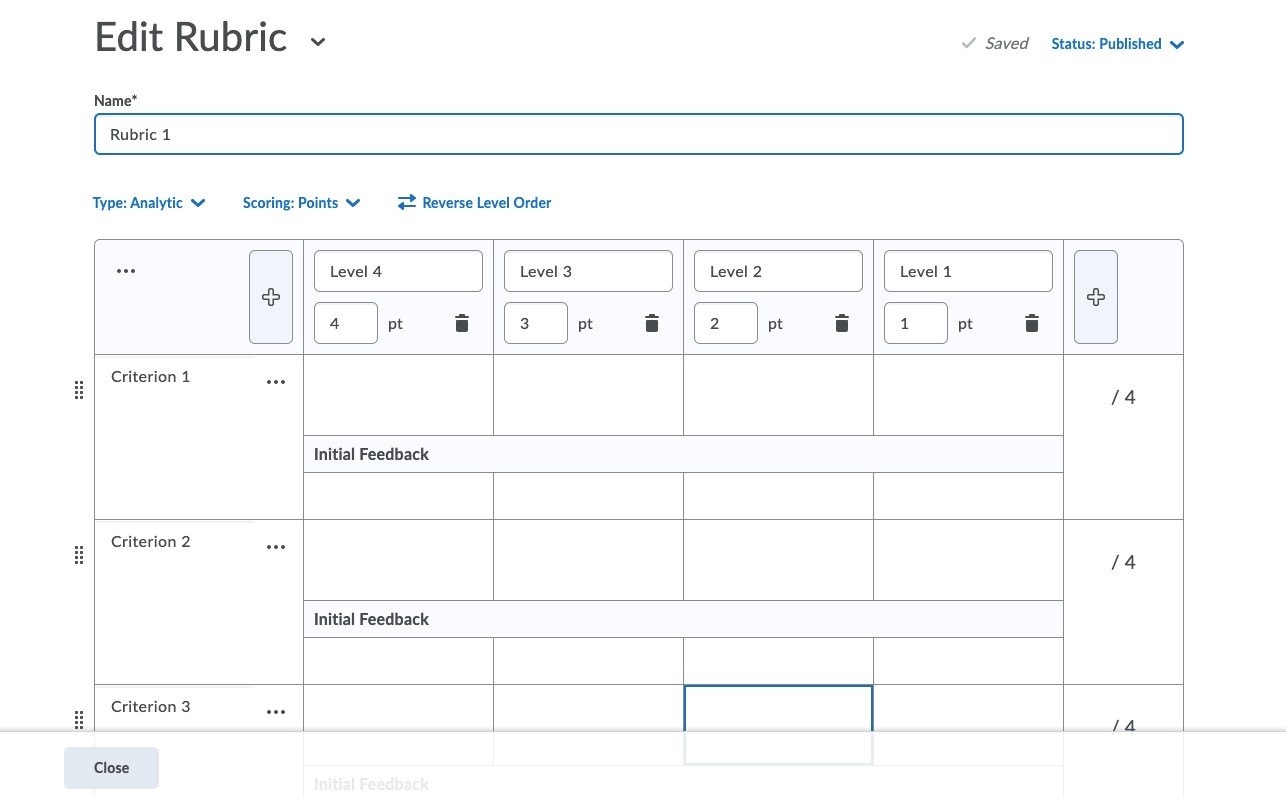The image size is (1286, 798).
Task: Open the Scoring: Points dropdown
Action: pos(301,203)
